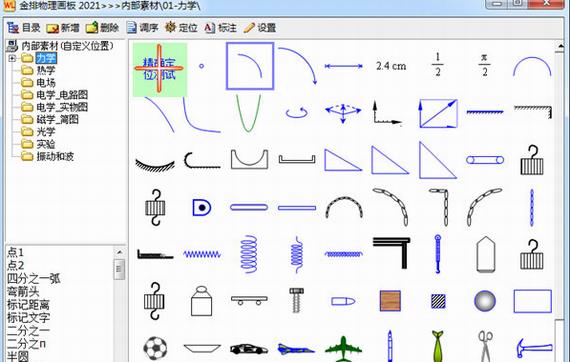Click the 新增 toolbar button
Screen dimensions: 570x362
point(63,28)
